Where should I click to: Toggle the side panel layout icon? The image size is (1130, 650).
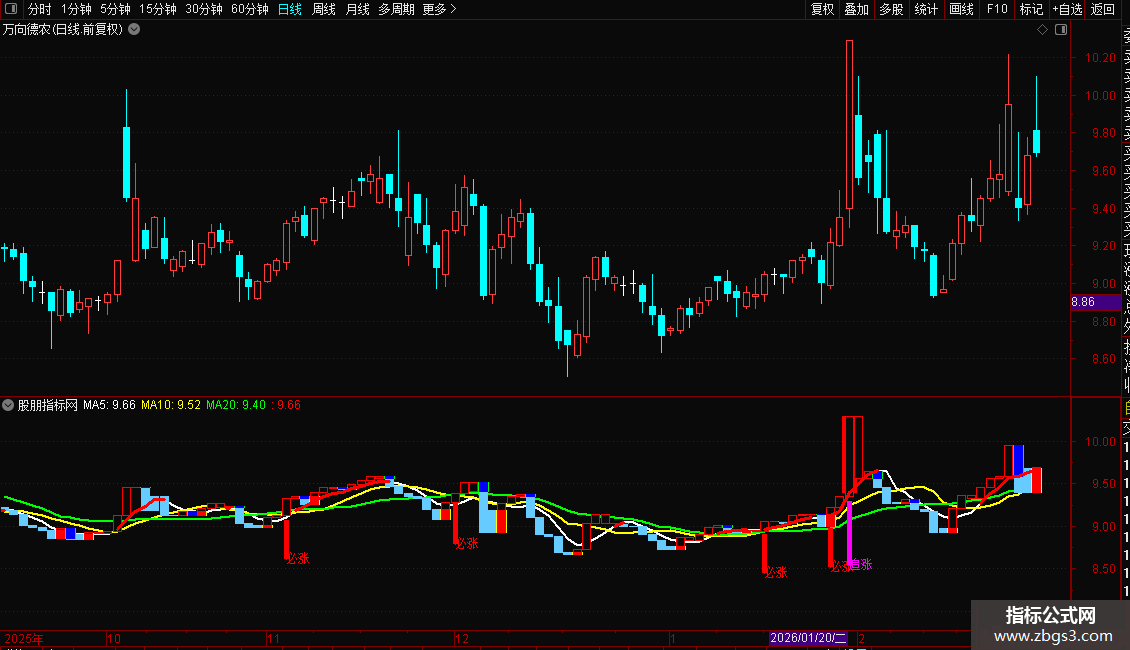click(x=1061, y=30)
